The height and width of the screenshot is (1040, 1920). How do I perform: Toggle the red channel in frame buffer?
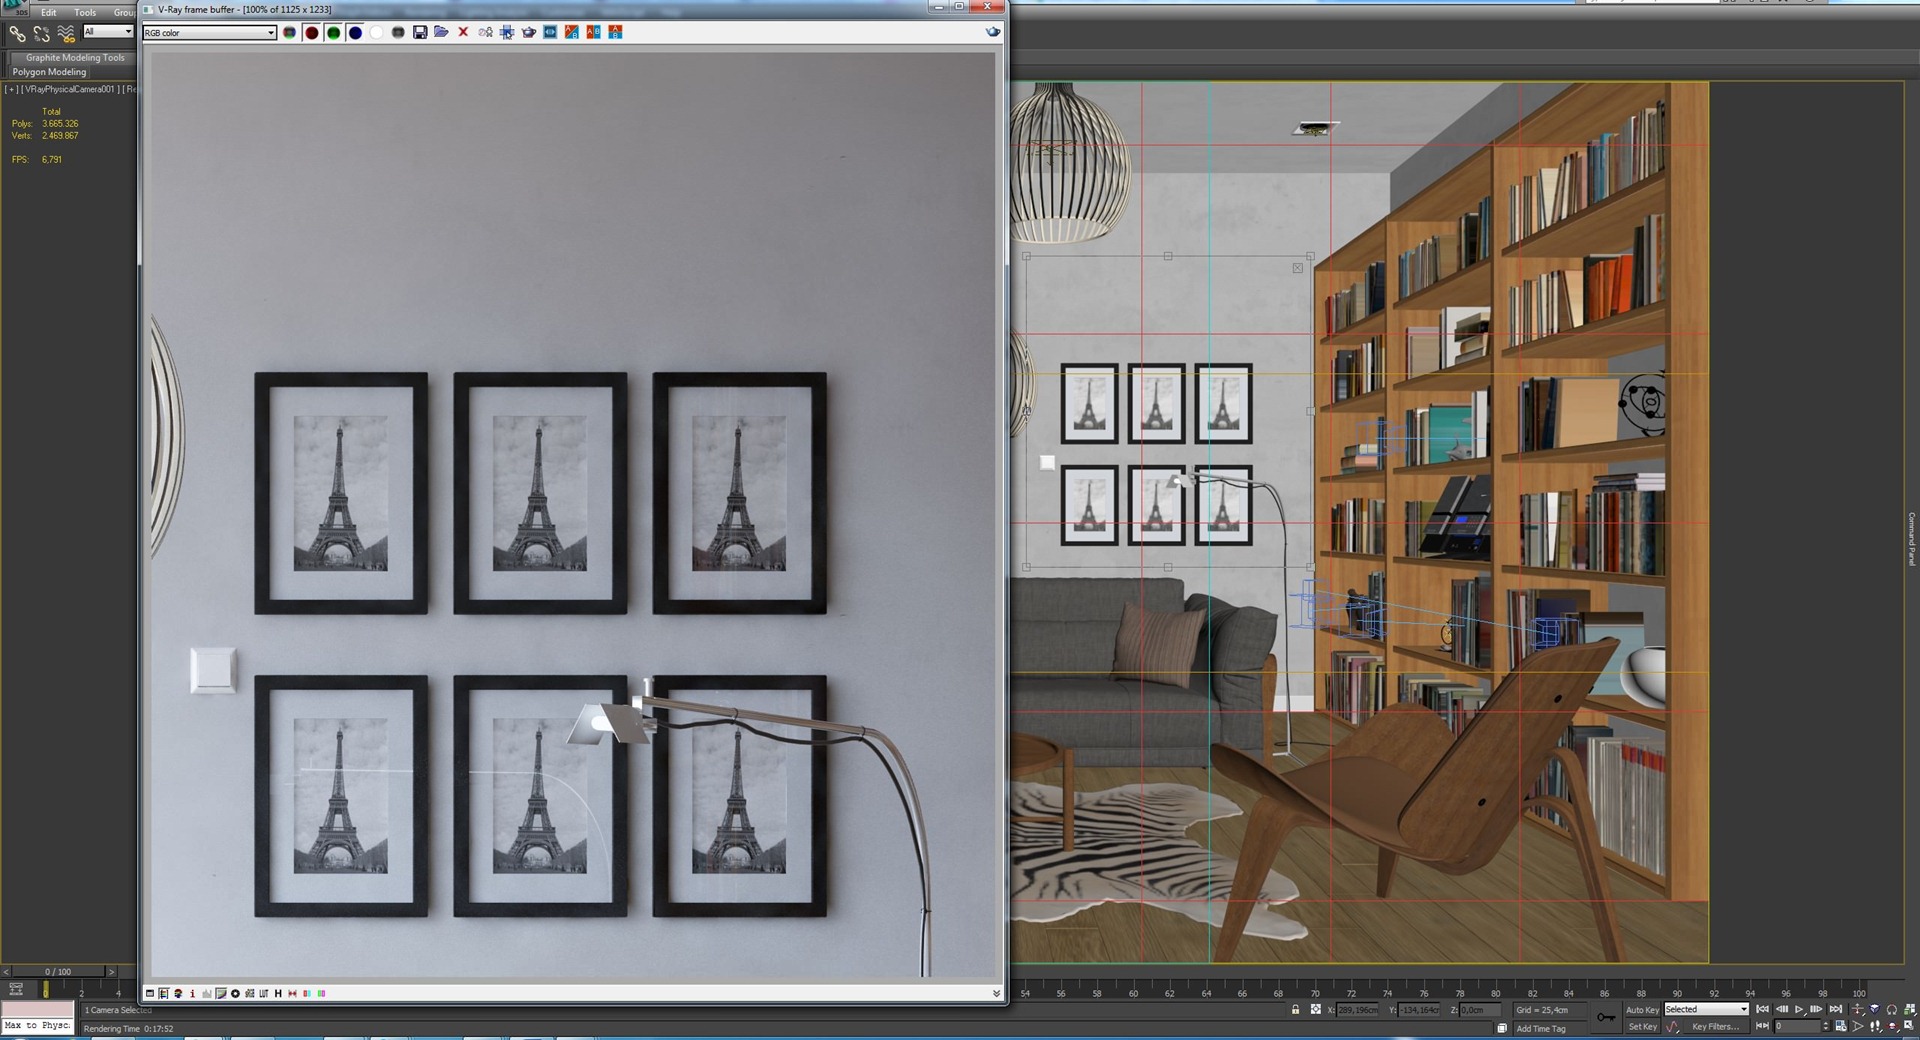tap(311, 33)
